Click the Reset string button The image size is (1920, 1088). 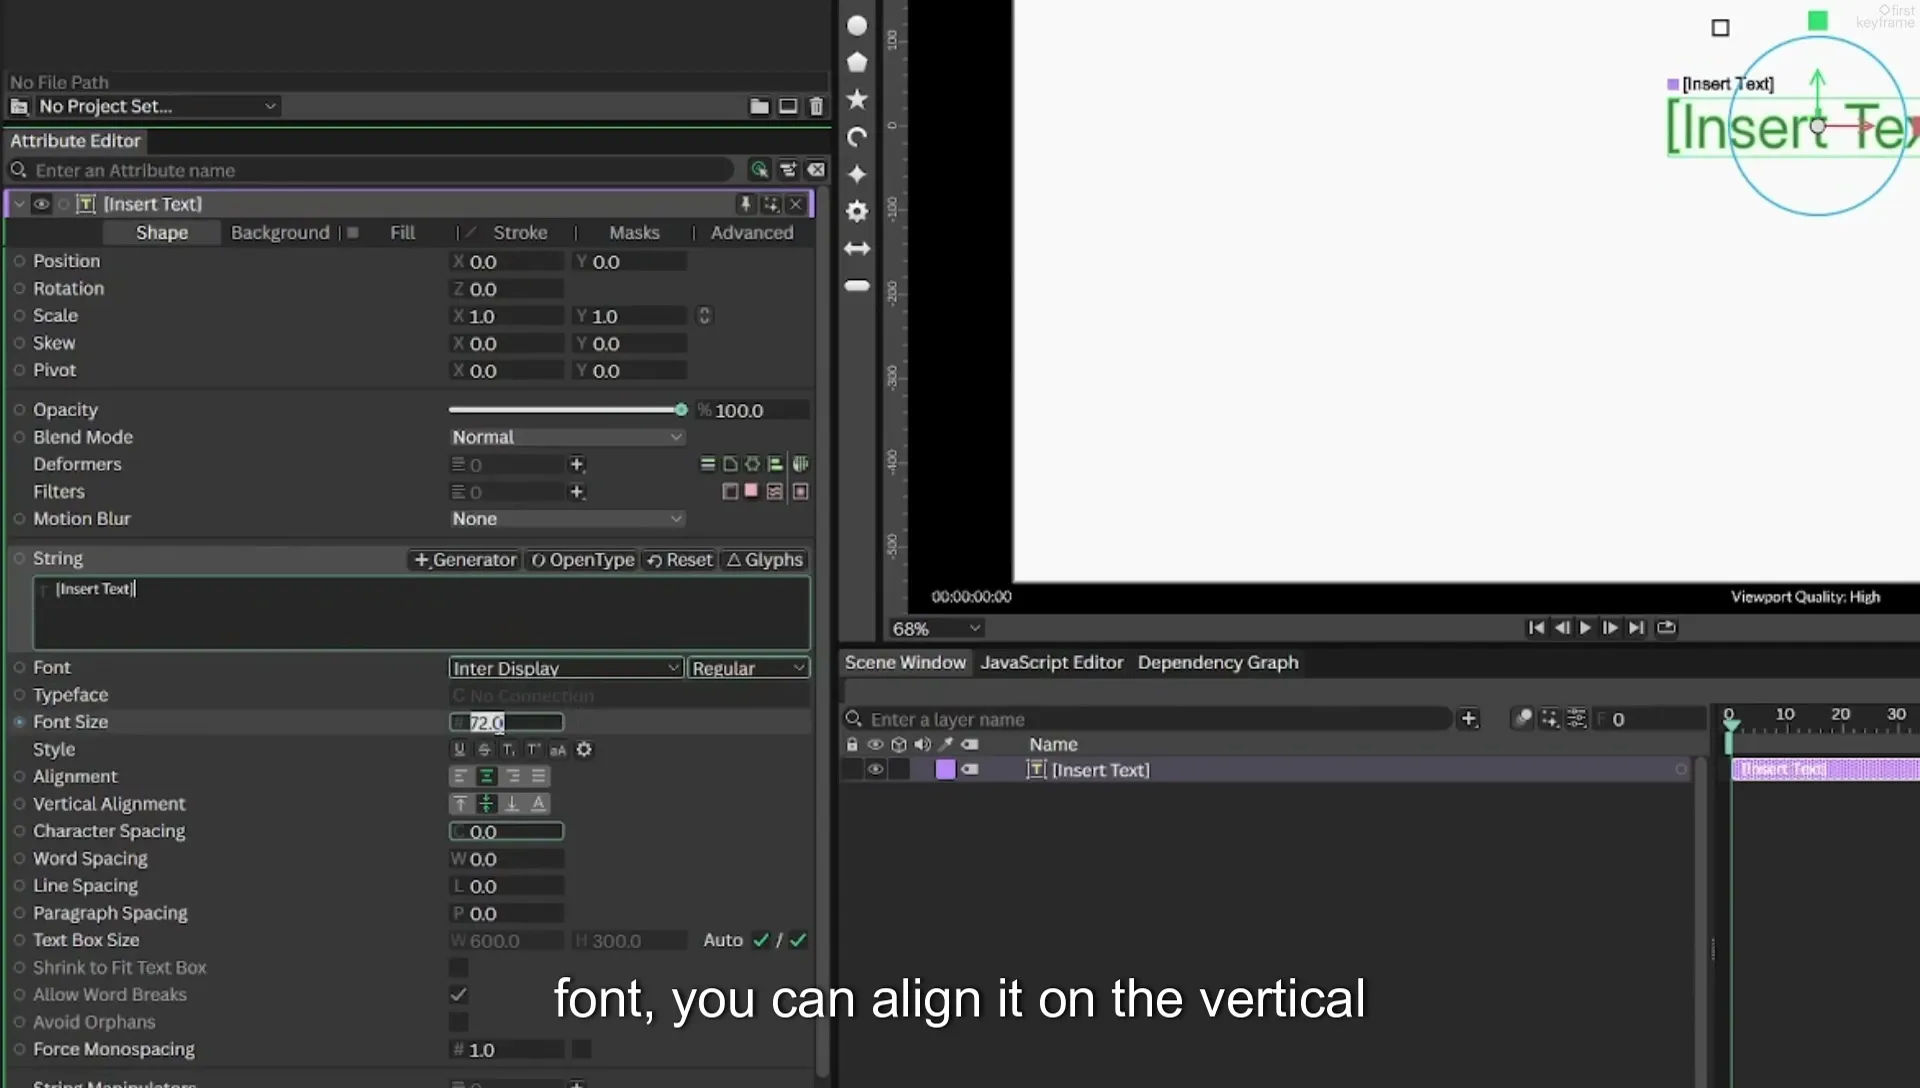click(680, 560)
